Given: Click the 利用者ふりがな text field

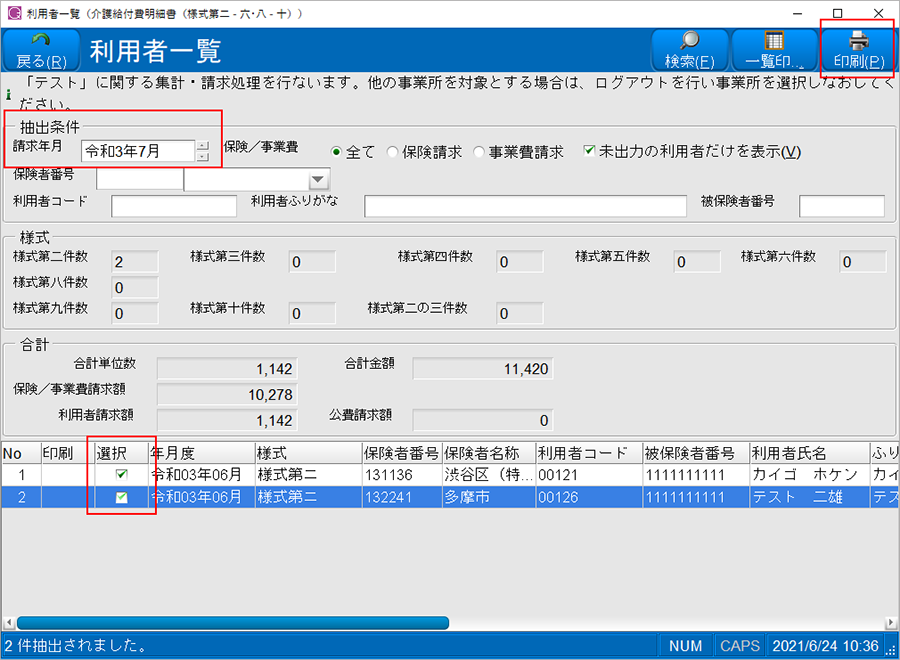Looking at the screenshot, I should pyautogui.click(x=525, y=206).
